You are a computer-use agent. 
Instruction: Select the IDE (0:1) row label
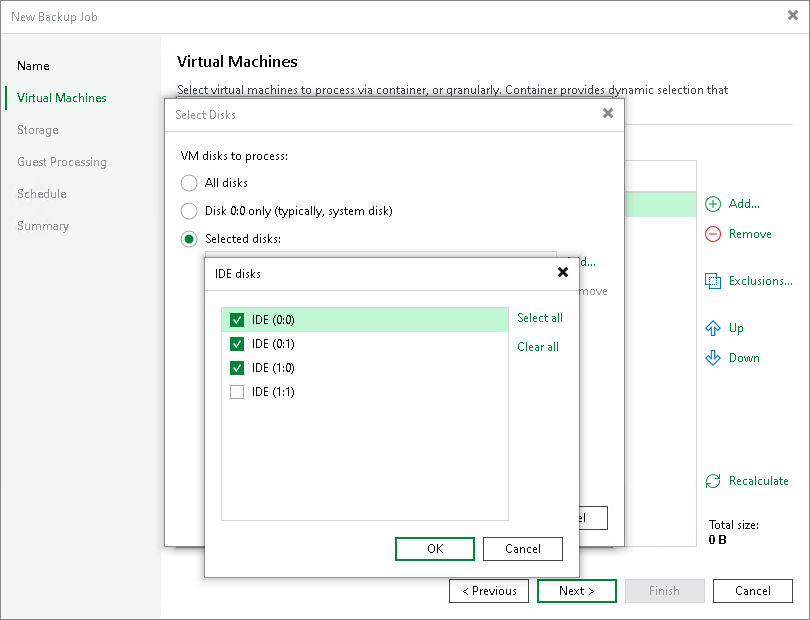pyautogui.click(x=273, y=344)
